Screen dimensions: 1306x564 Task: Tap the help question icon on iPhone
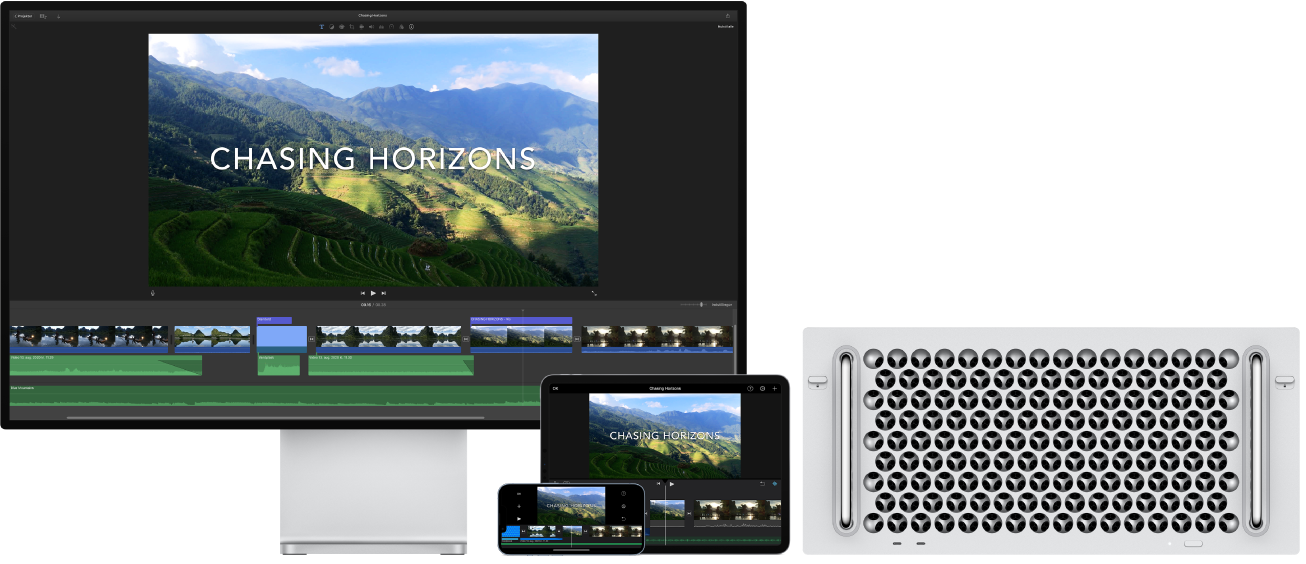[623, 493]
